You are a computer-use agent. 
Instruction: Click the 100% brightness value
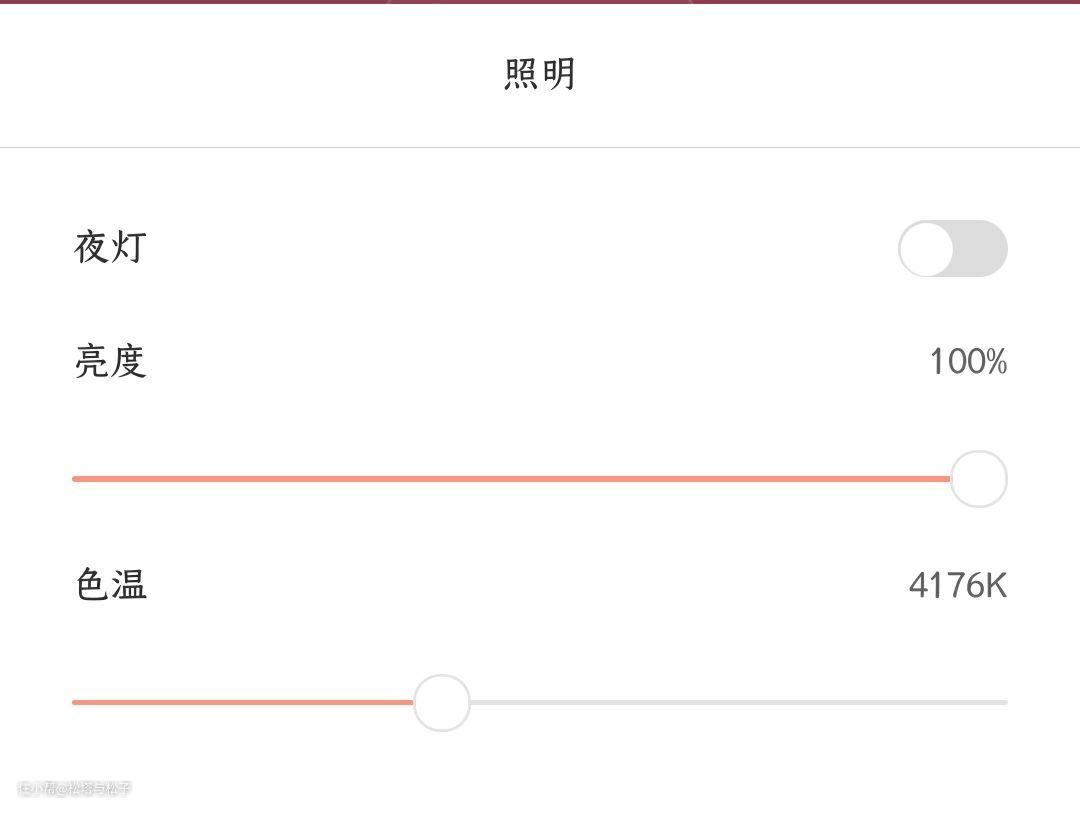pos(967,361)
